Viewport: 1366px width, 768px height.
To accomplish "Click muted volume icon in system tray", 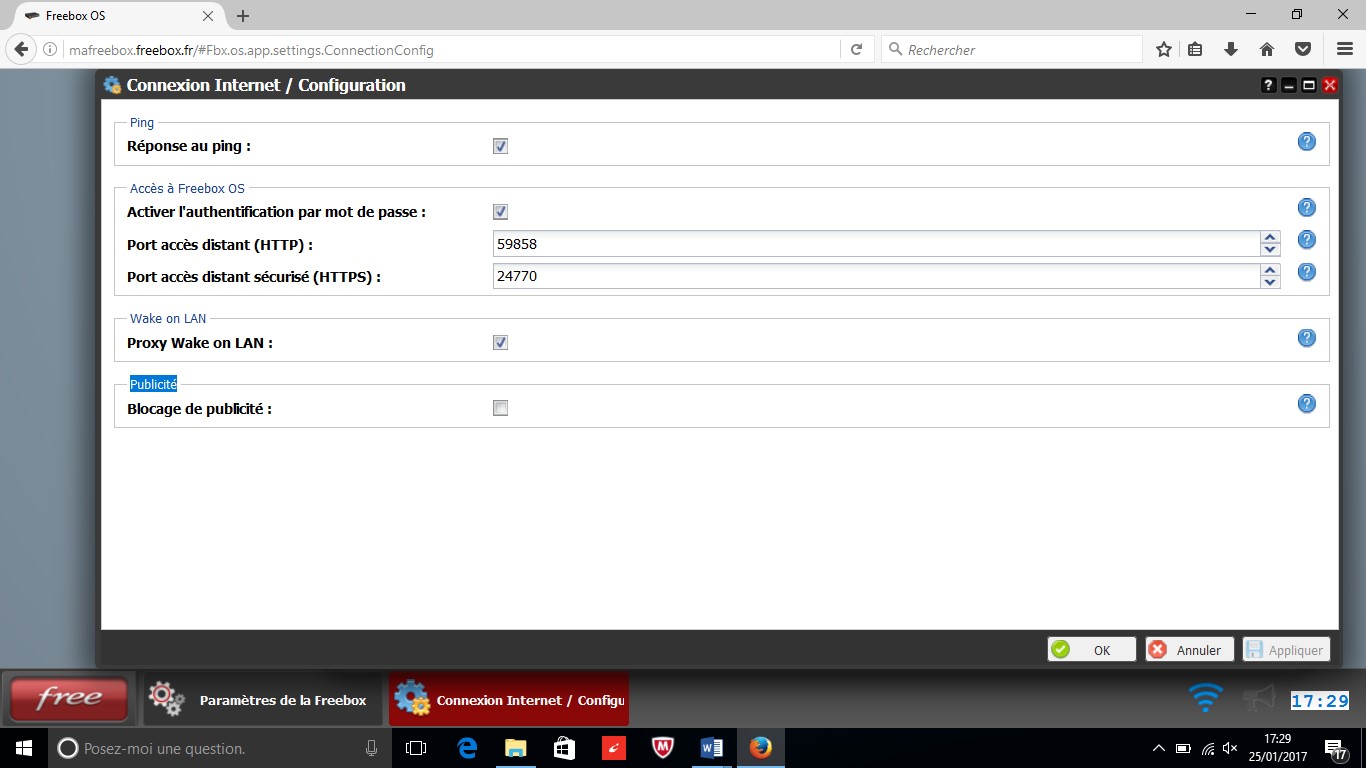I will click(1230, 748).
